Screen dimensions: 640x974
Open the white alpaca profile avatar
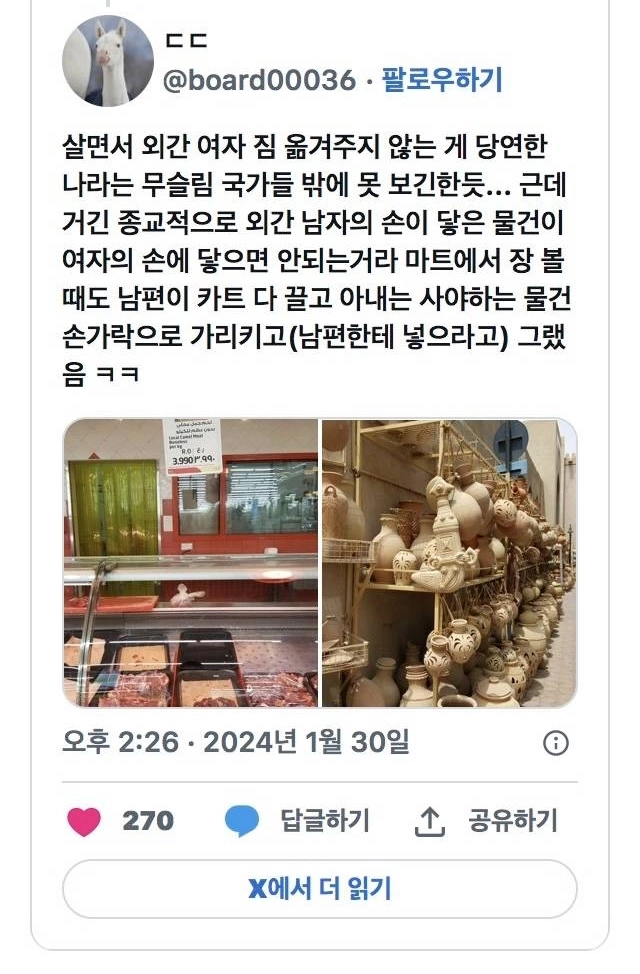pyautogui.click(x=108, y=60)
